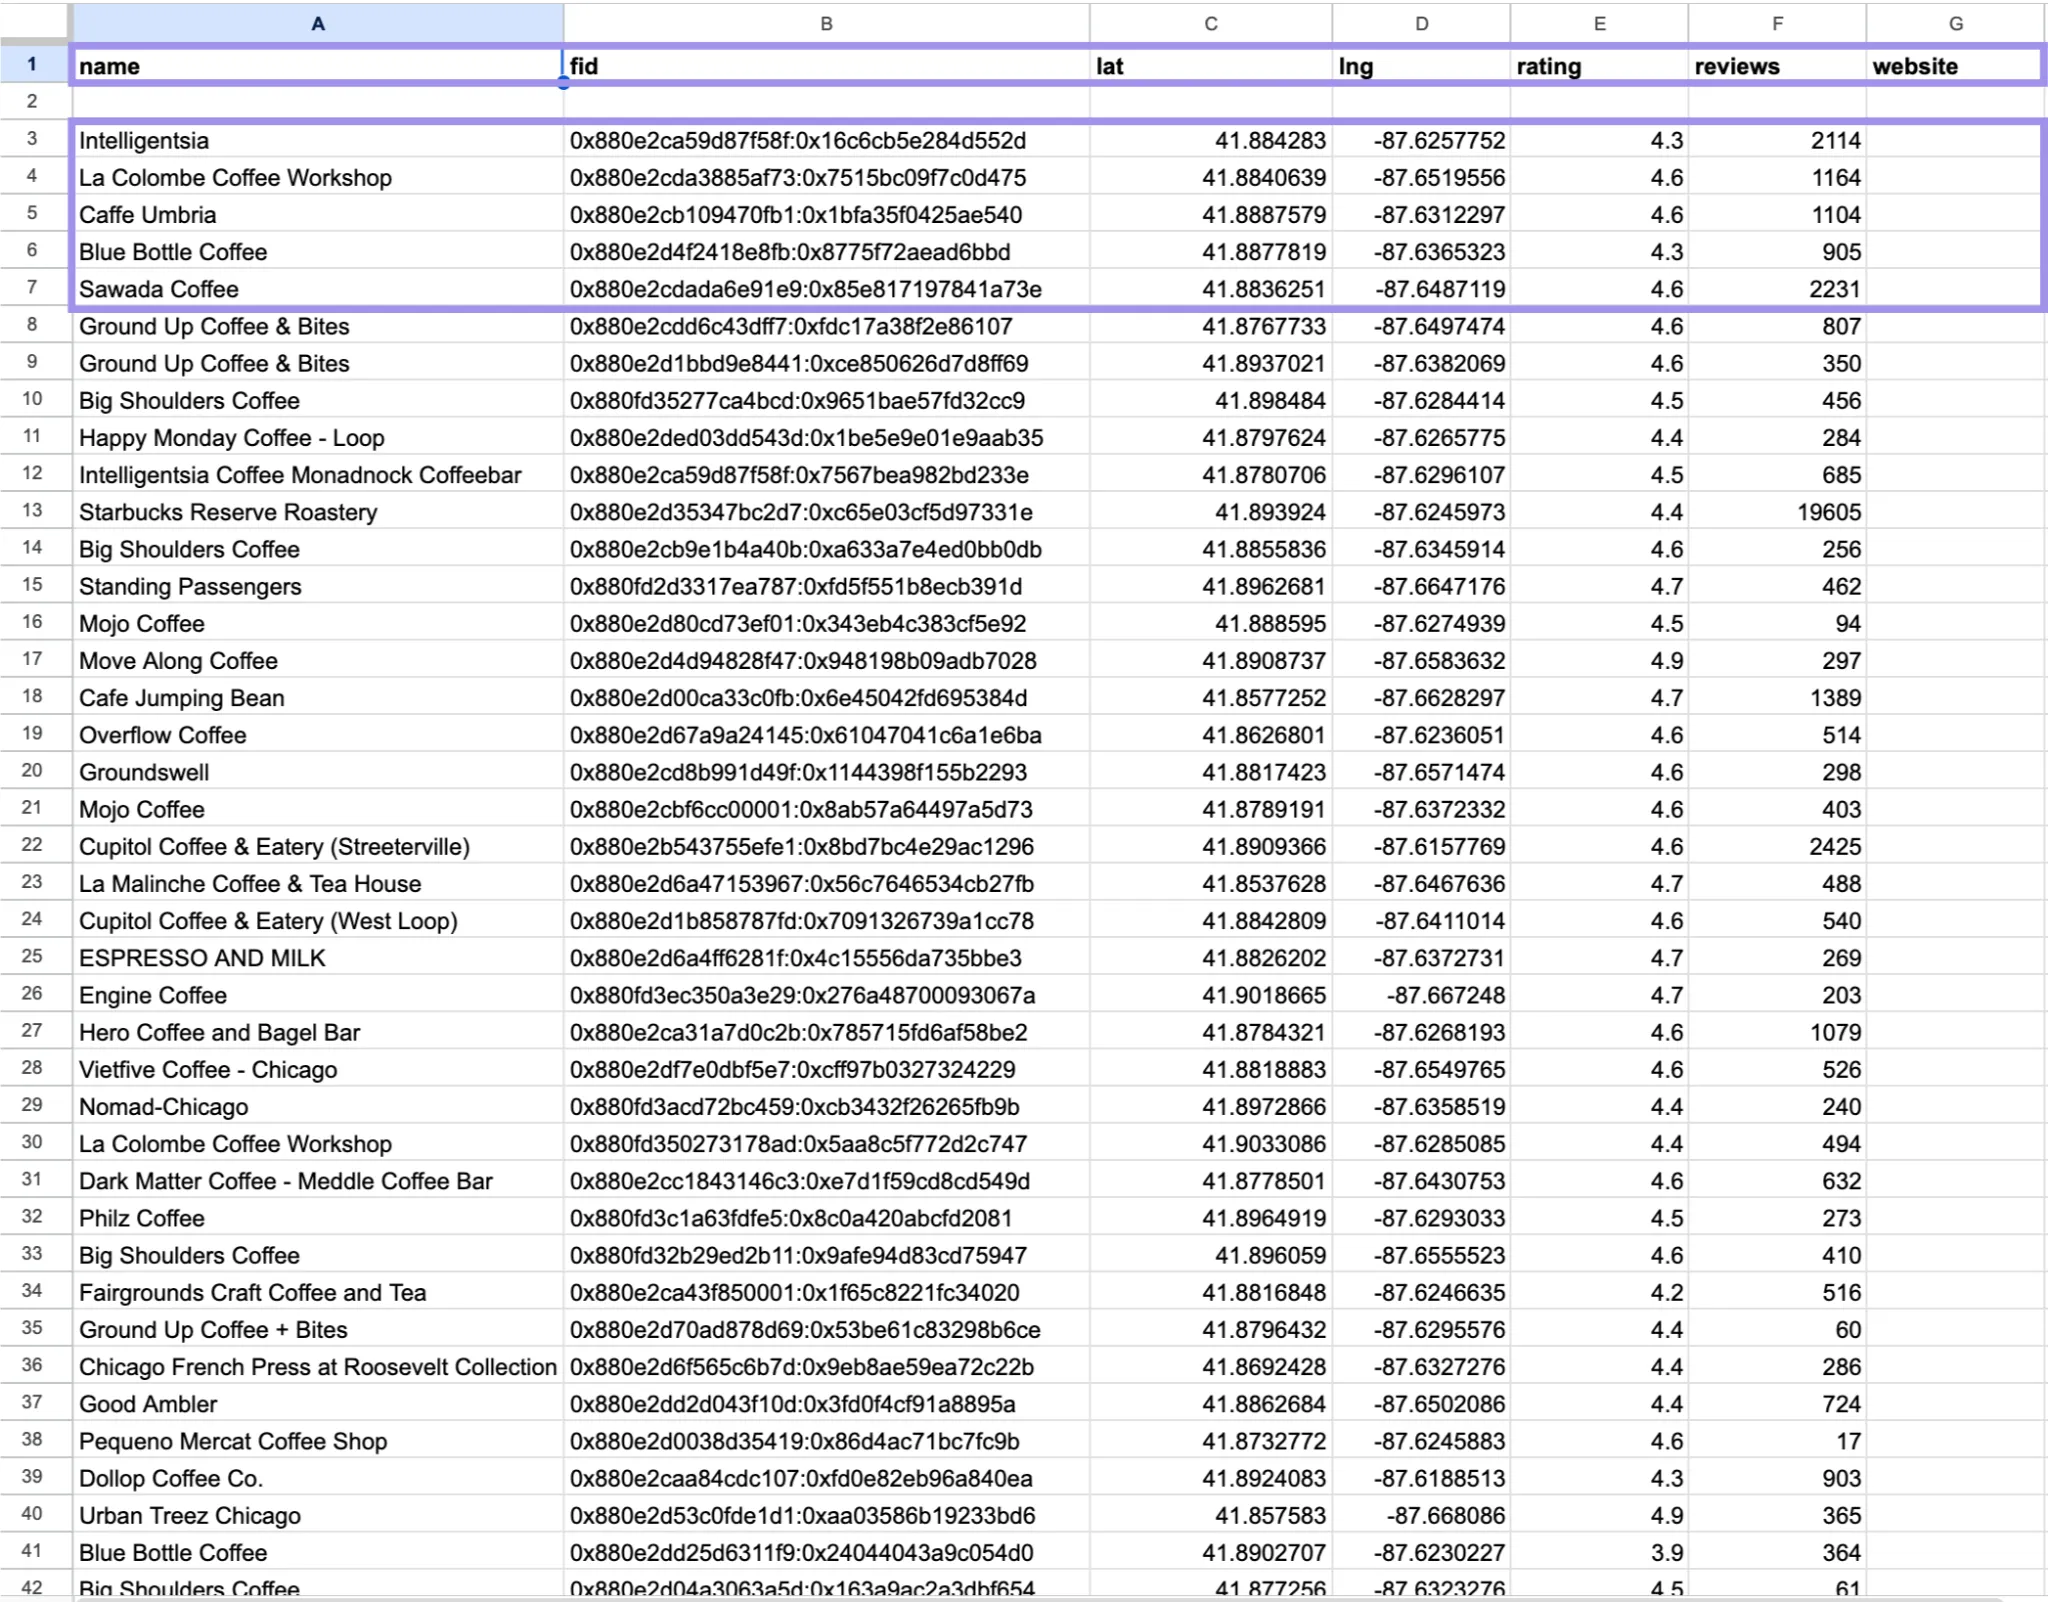Select Starbucks Reserve Roastery cell
This screenshot has width=2048, height=1602.
tap(317, 511)
